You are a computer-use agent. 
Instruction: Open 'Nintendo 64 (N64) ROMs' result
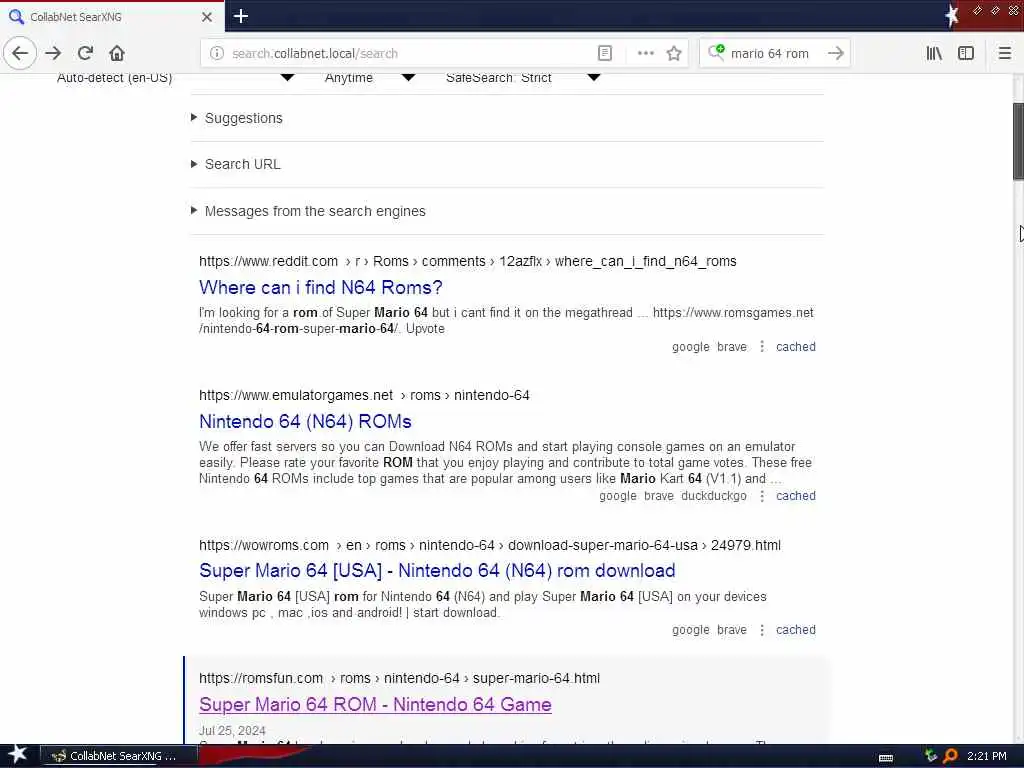(x=305, y=421)
